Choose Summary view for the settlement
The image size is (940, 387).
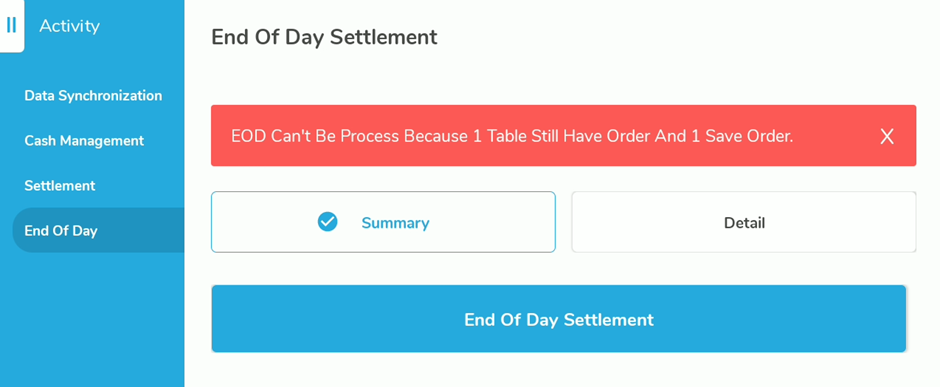tap(383, 222)
